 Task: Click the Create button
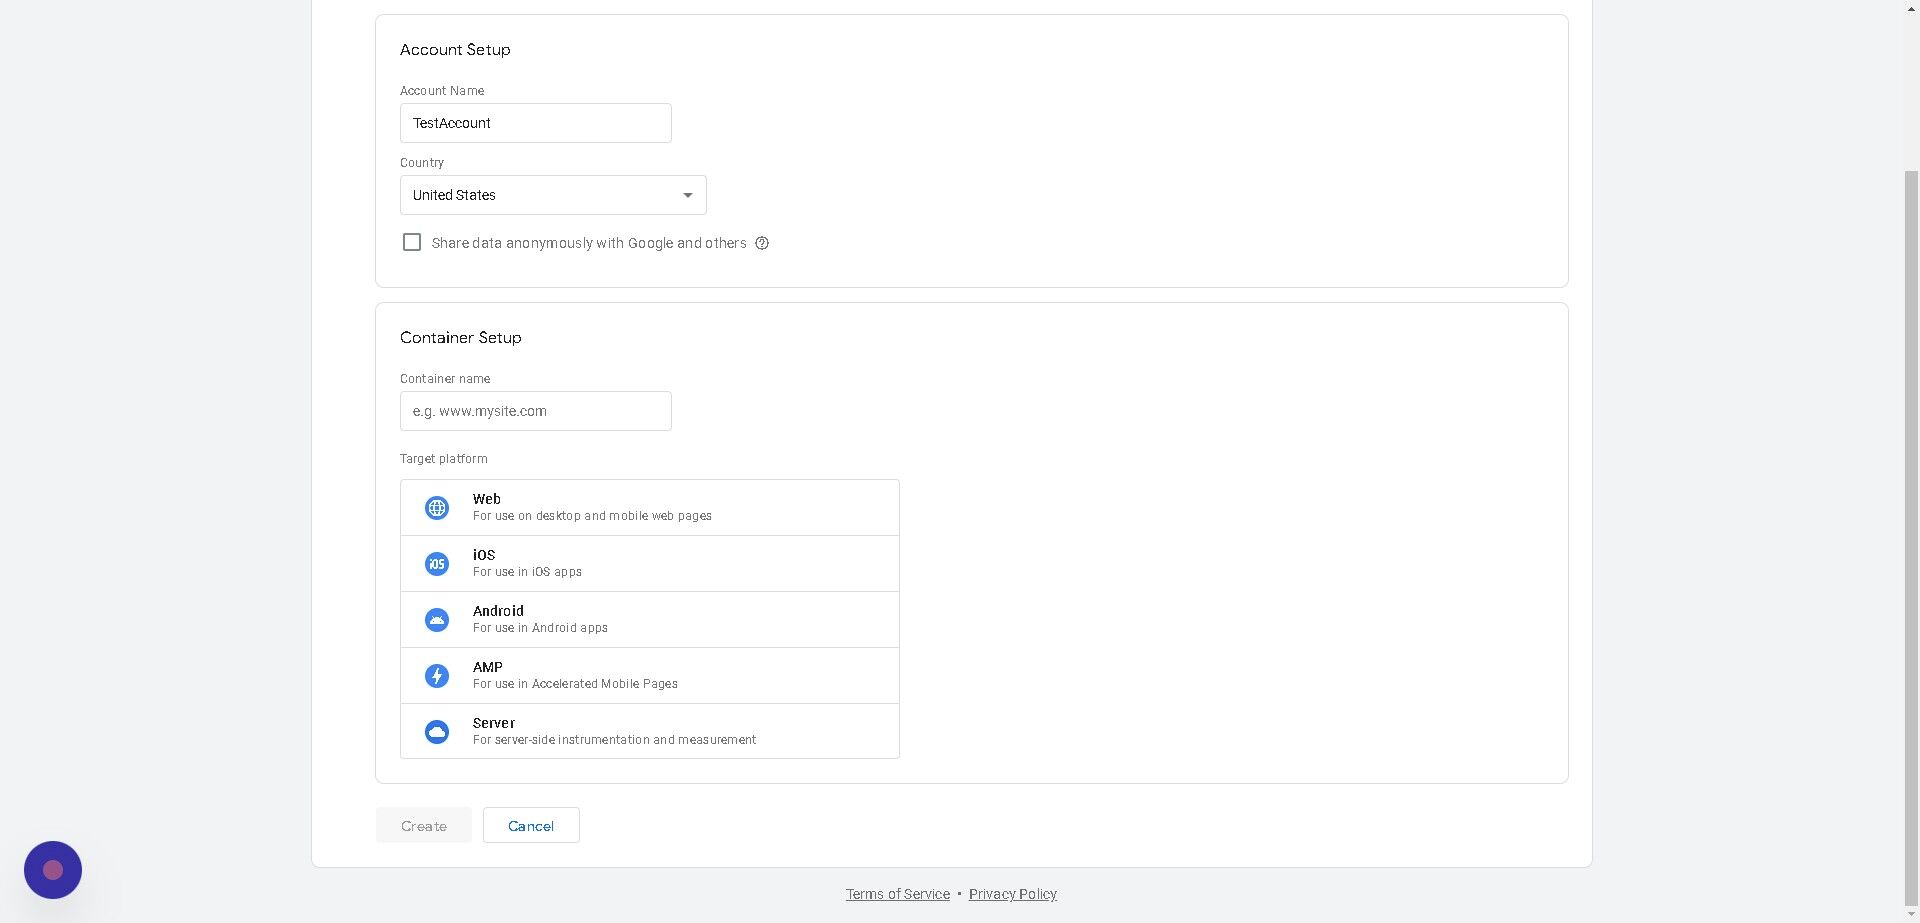[x=424, y=825]
